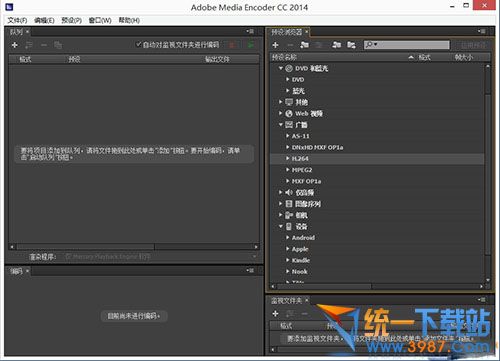Click the duplicate icon in queue toolbar
The image size is (500, 361).
(58, 45)
